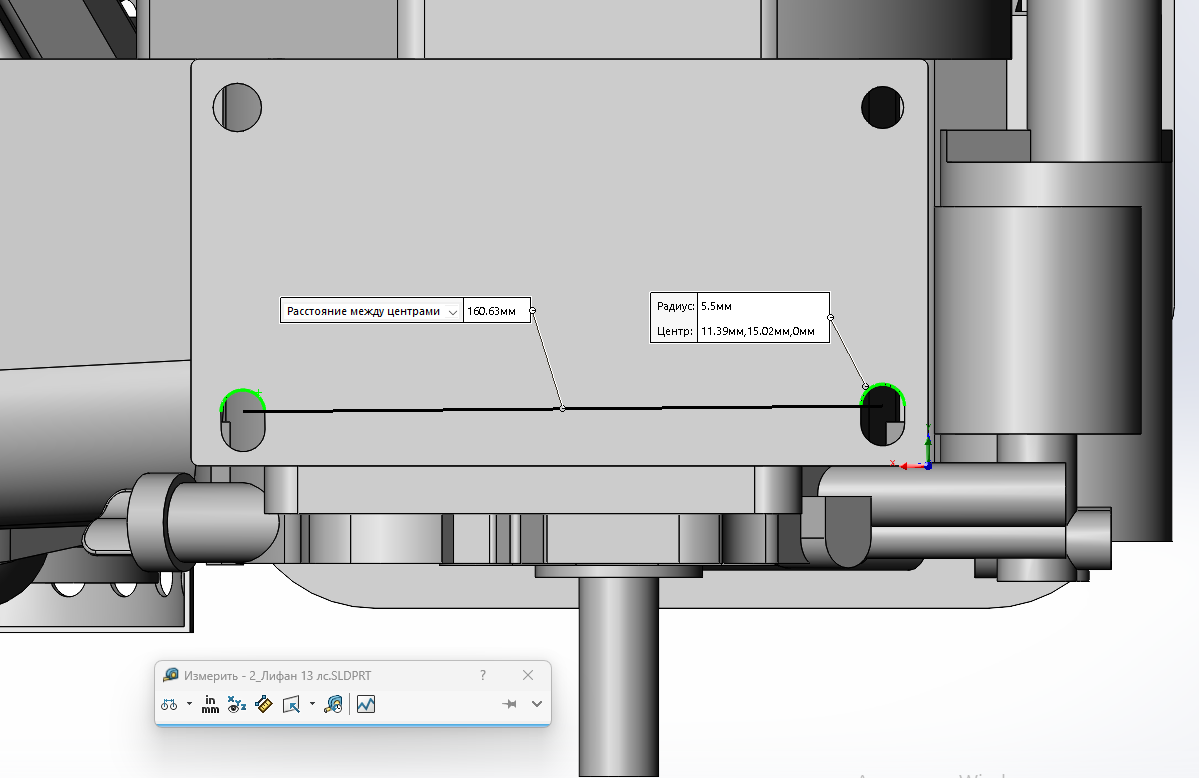Image resolution: width=1199 pixels, height=778 pixels.
Task: Close the Измерить measure dialog
Action: point(528,675)
